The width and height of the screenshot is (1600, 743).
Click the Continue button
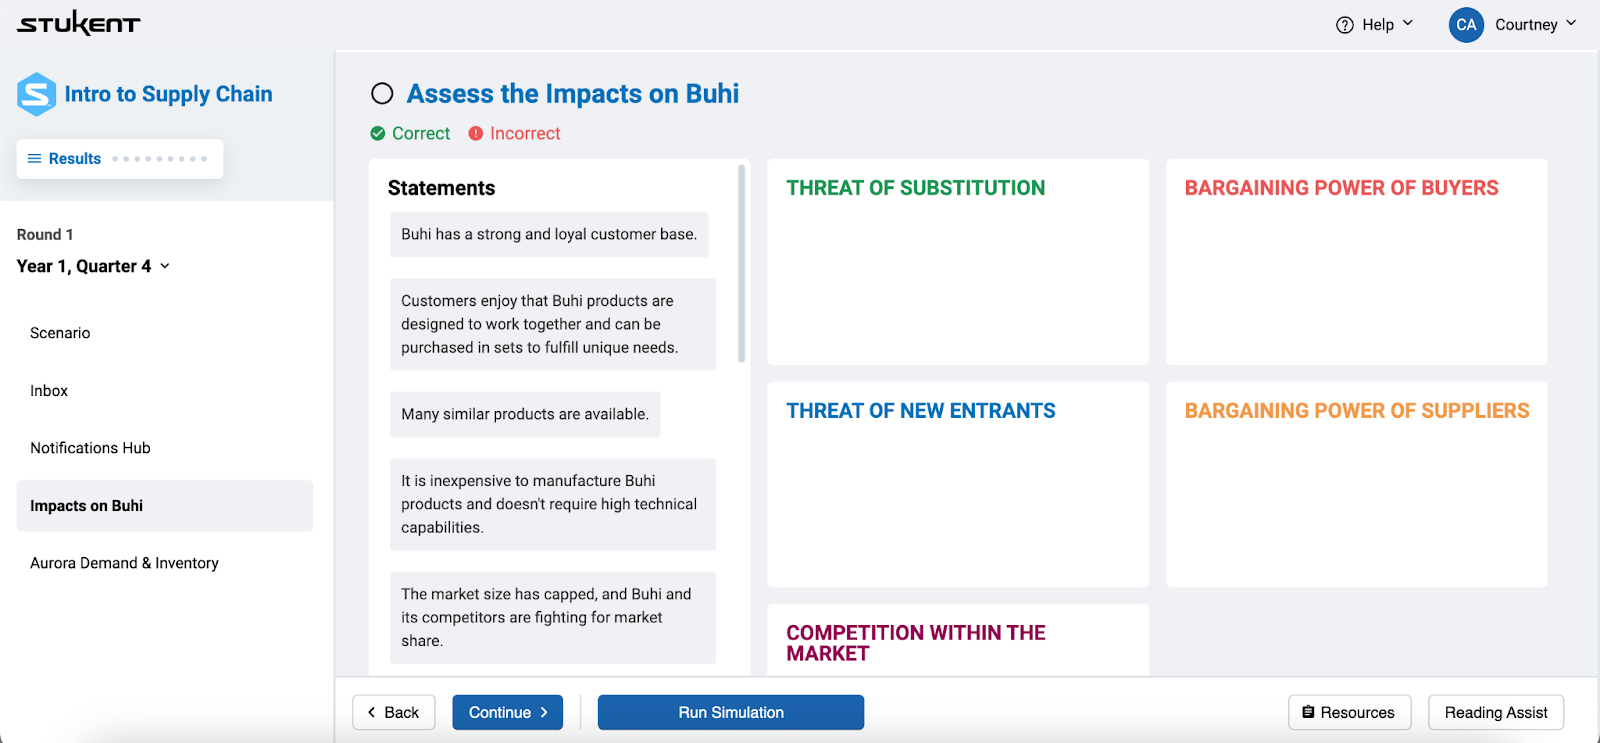tap(508, 712)
